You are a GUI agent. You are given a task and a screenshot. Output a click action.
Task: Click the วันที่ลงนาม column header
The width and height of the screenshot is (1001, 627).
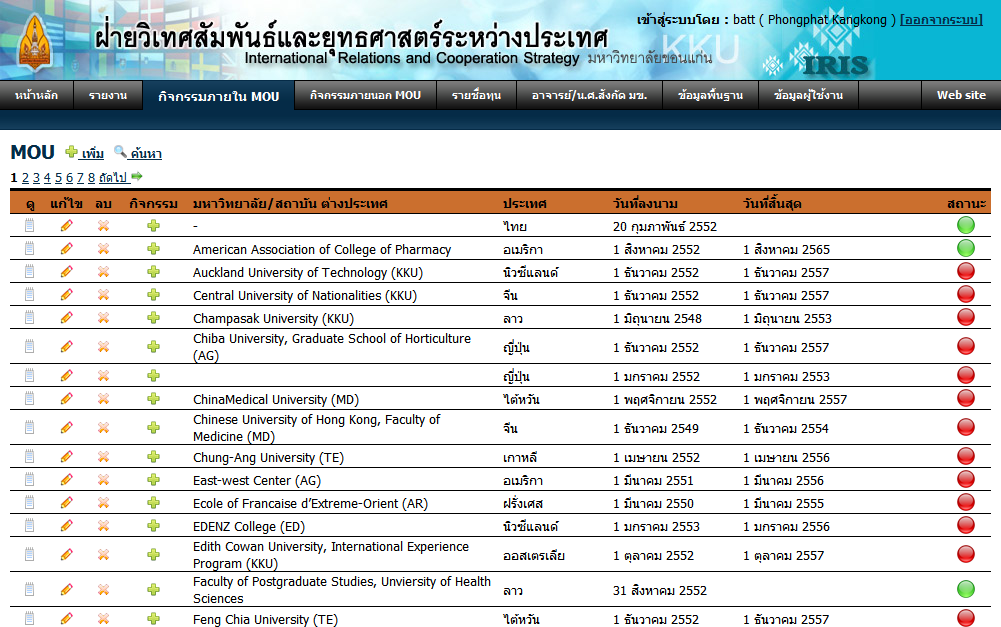[x=645, y=204]
